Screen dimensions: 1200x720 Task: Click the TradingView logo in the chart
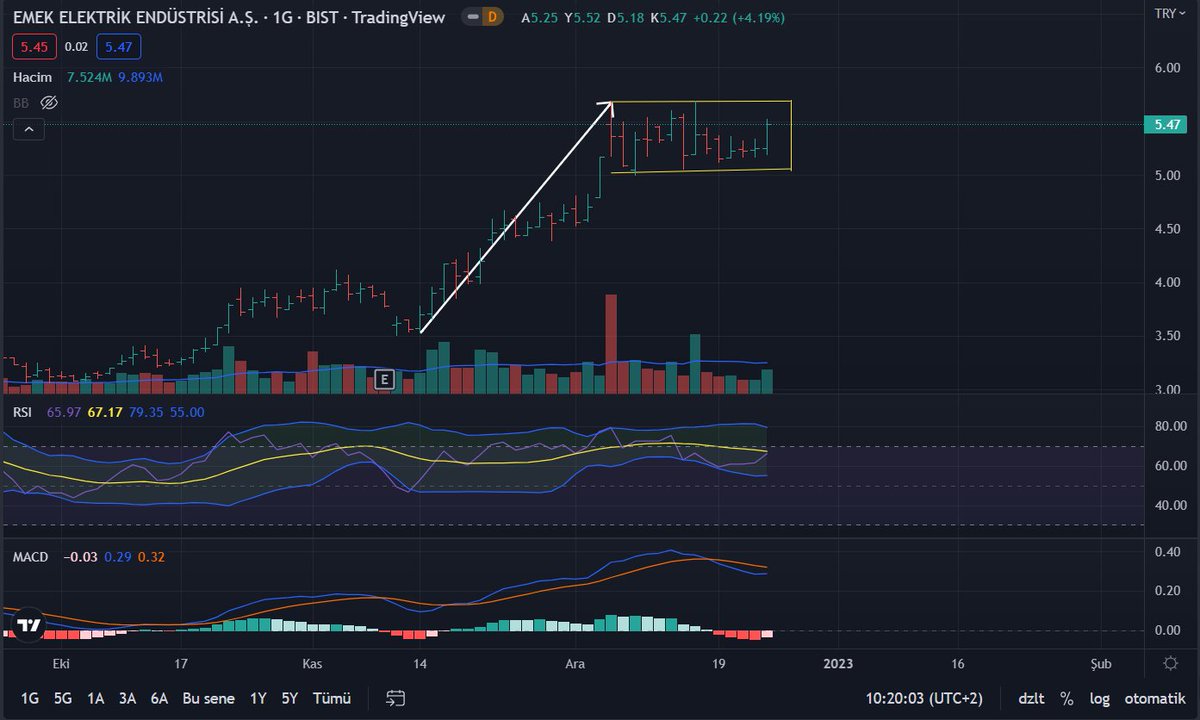(29, 624)
